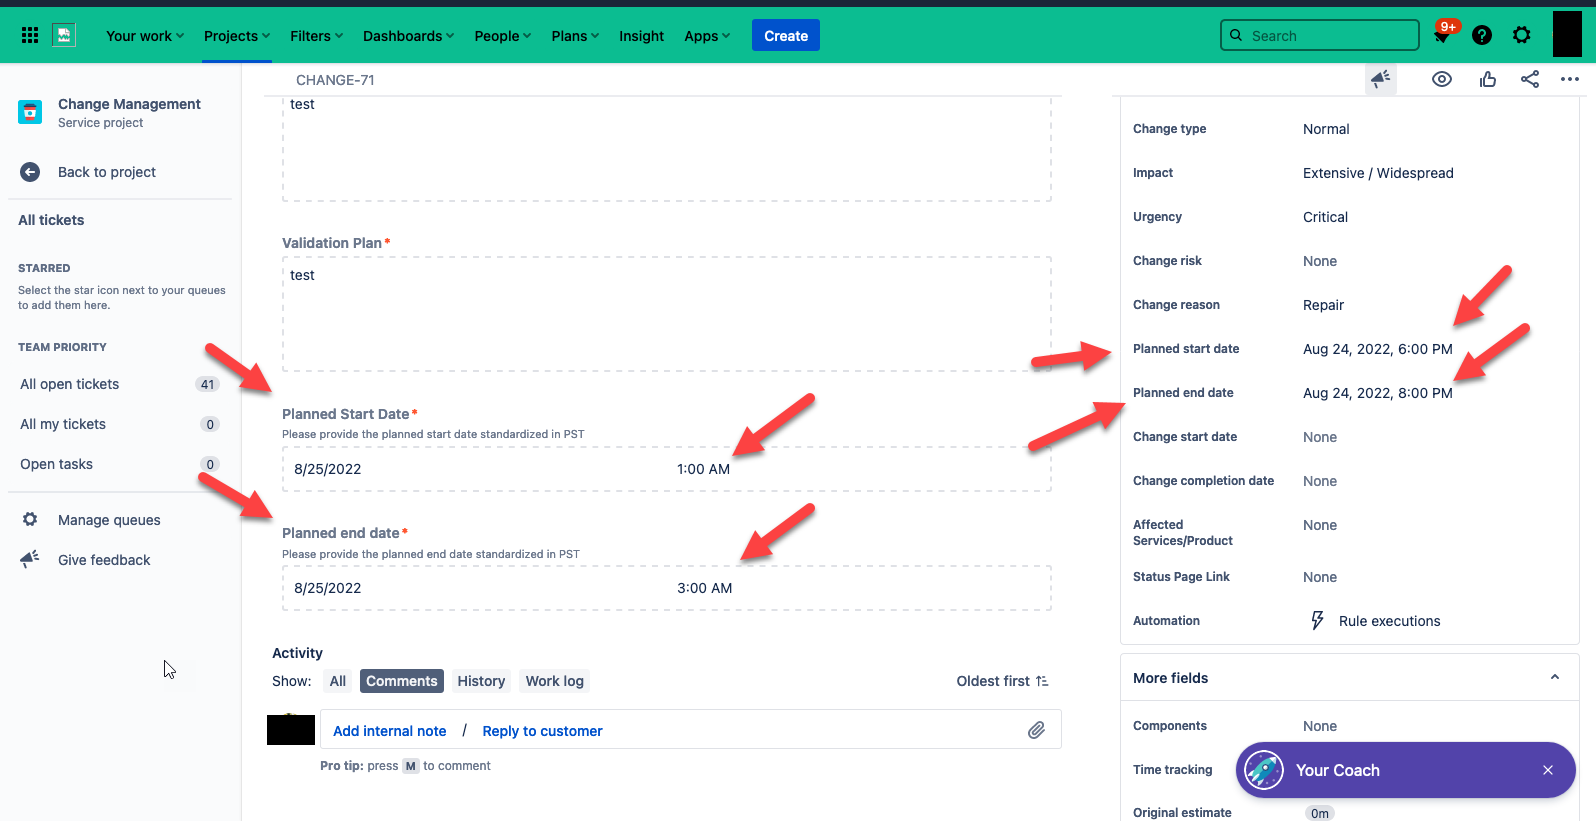Click Reply to customer link
Viewport: 1596px width, 821px height.
[543, 731]
